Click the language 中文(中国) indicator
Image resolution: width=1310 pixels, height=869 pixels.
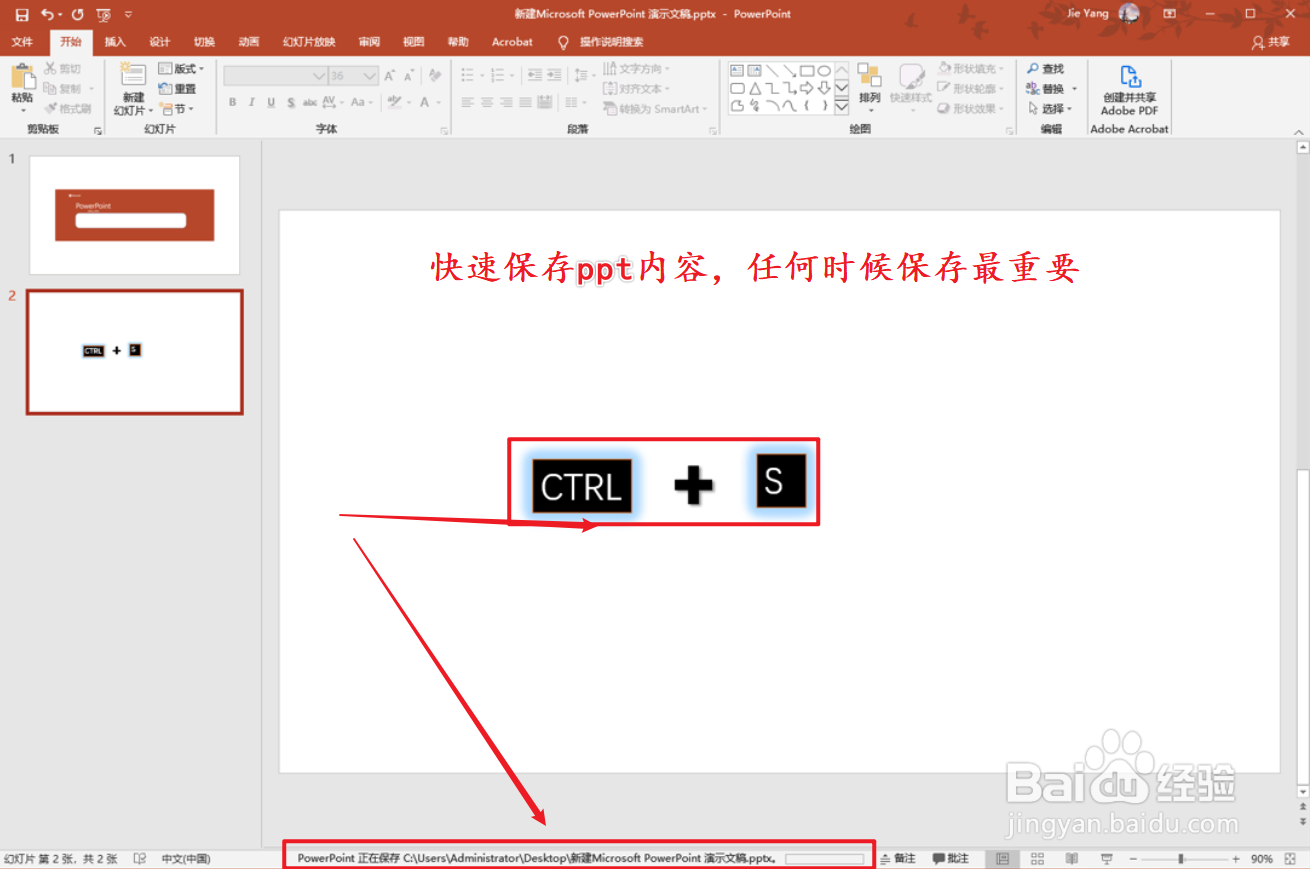(186, 859)
